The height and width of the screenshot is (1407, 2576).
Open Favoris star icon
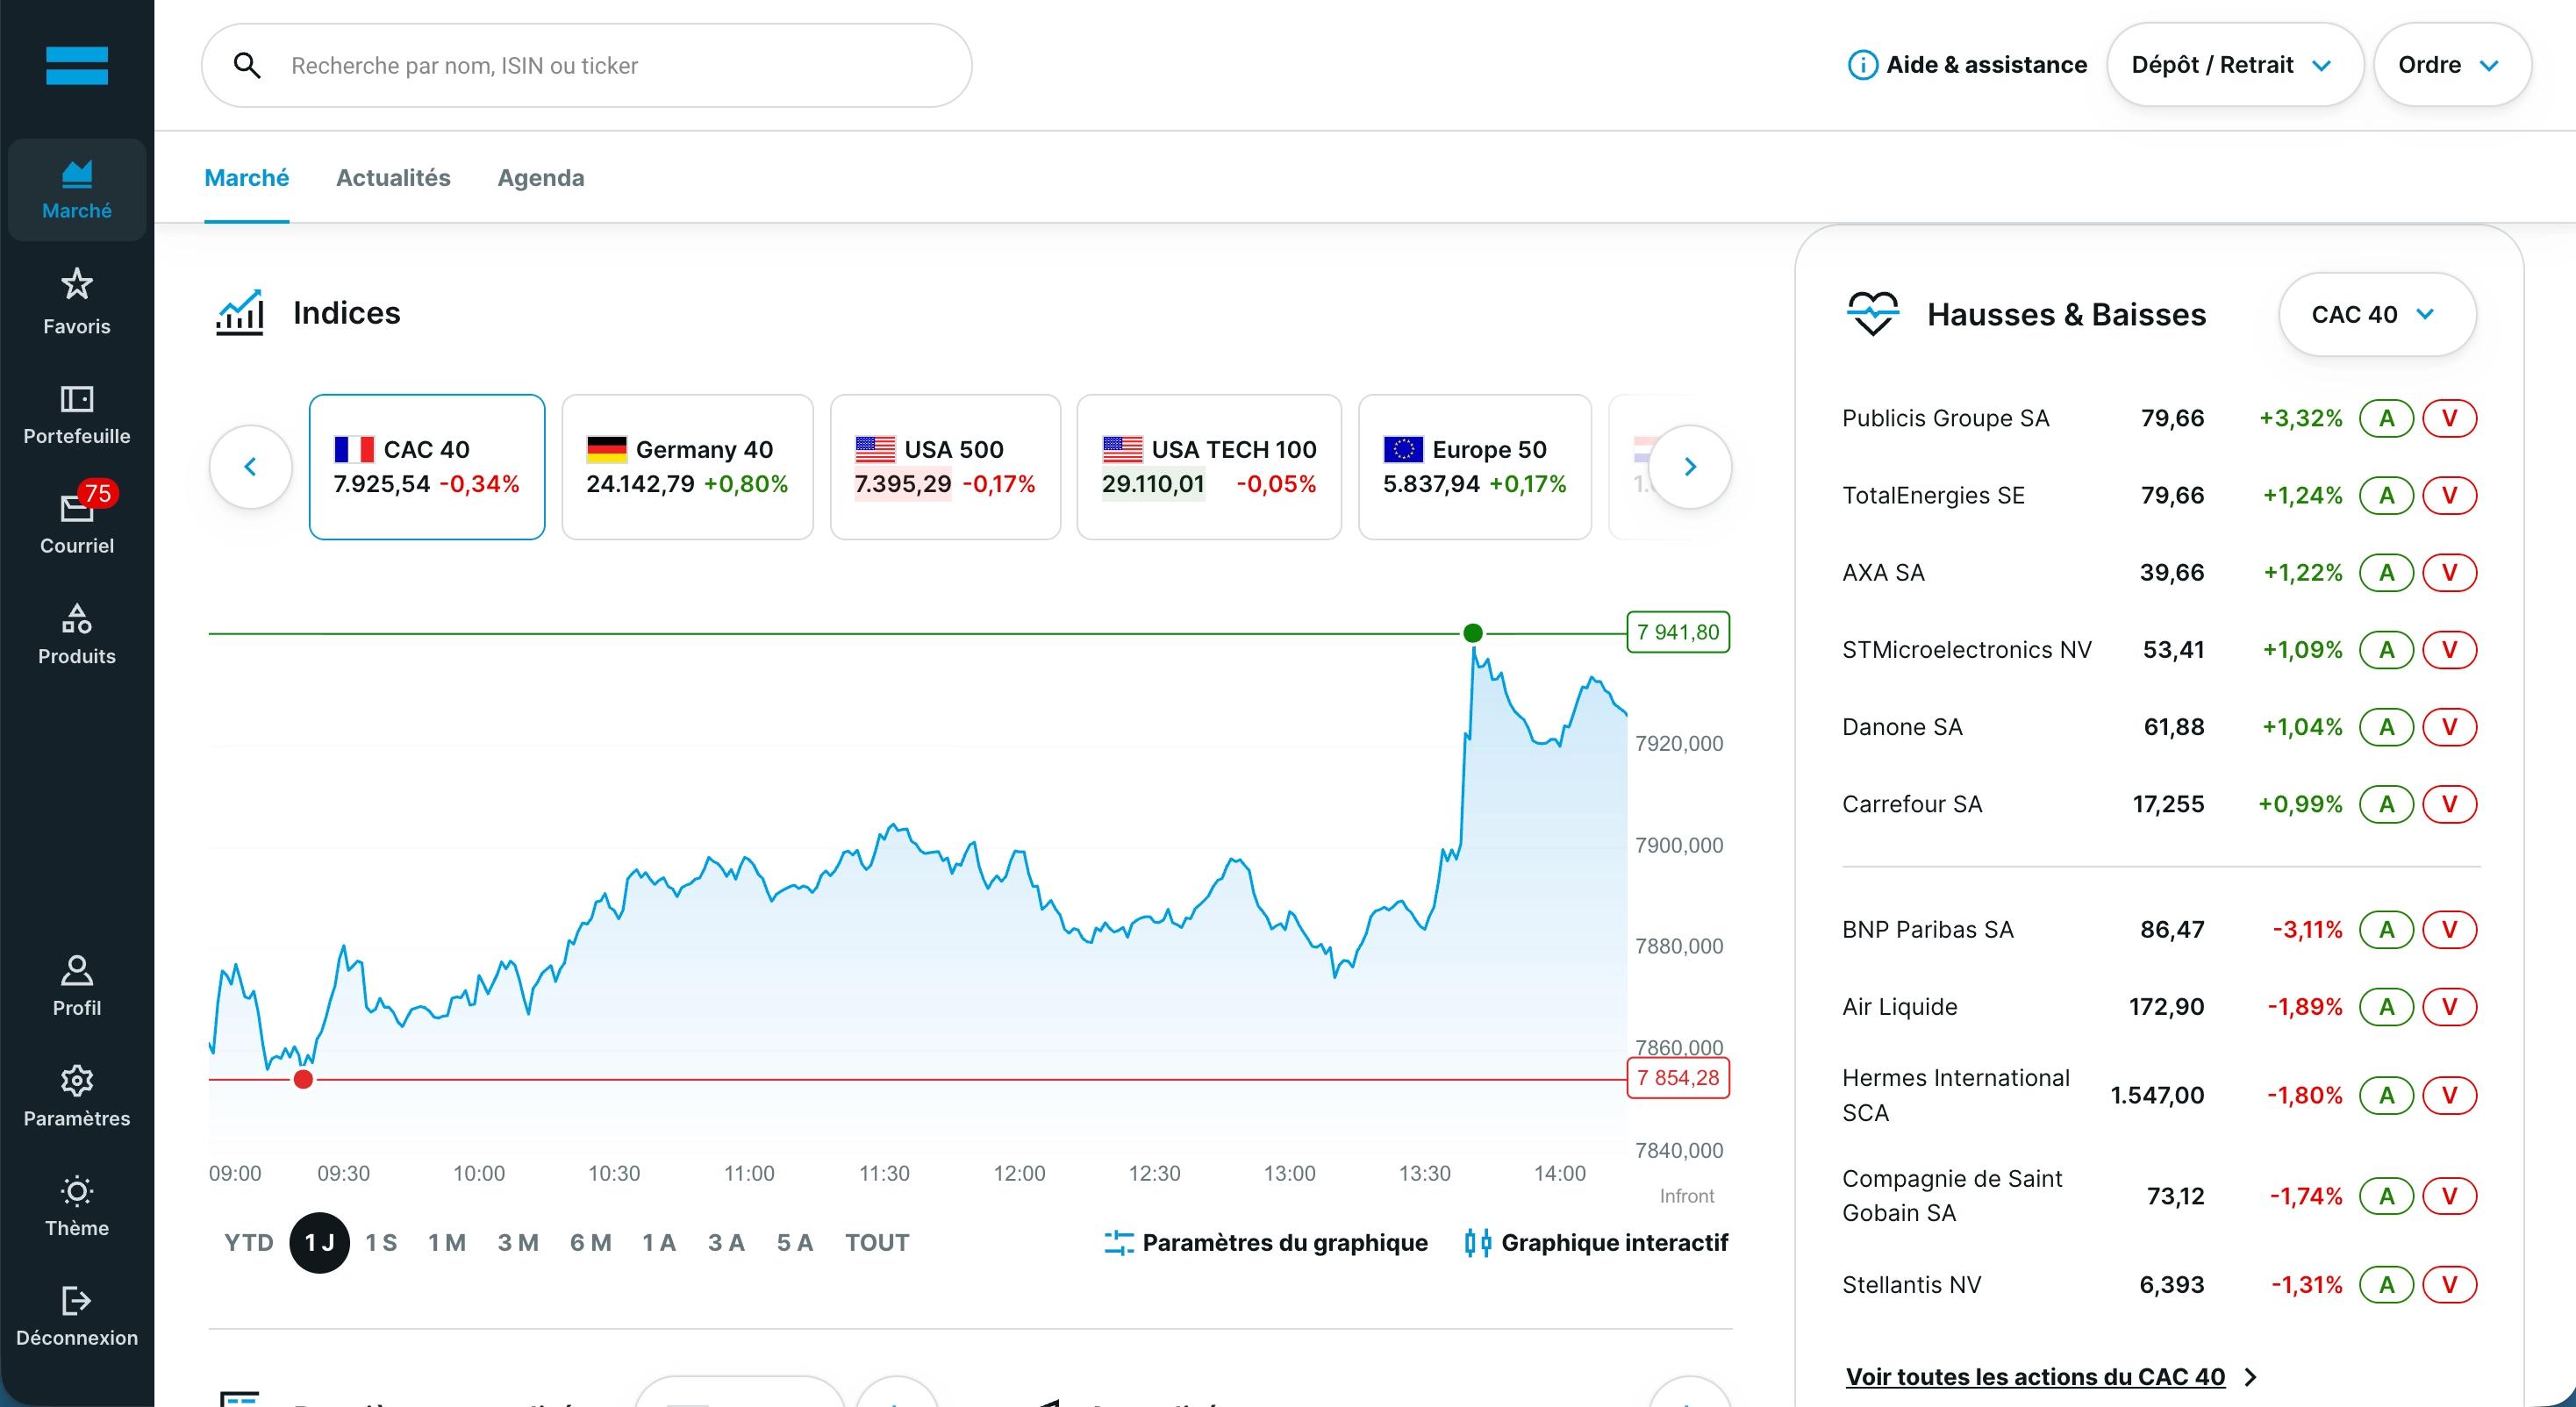pos(77,284)
